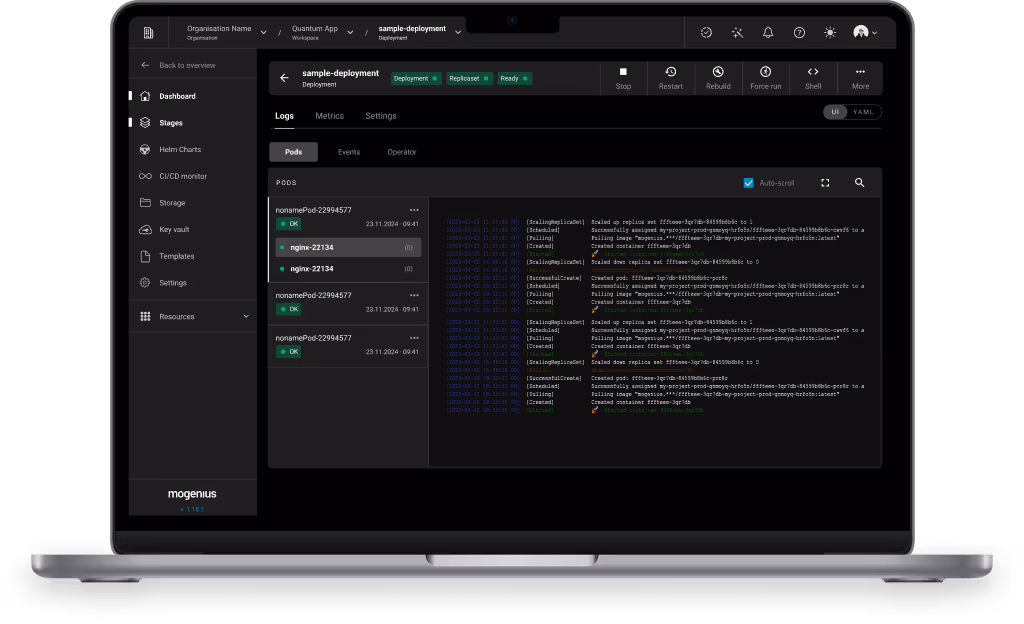Go back to overview
The image size is (1024, 624).
(178, 65)
